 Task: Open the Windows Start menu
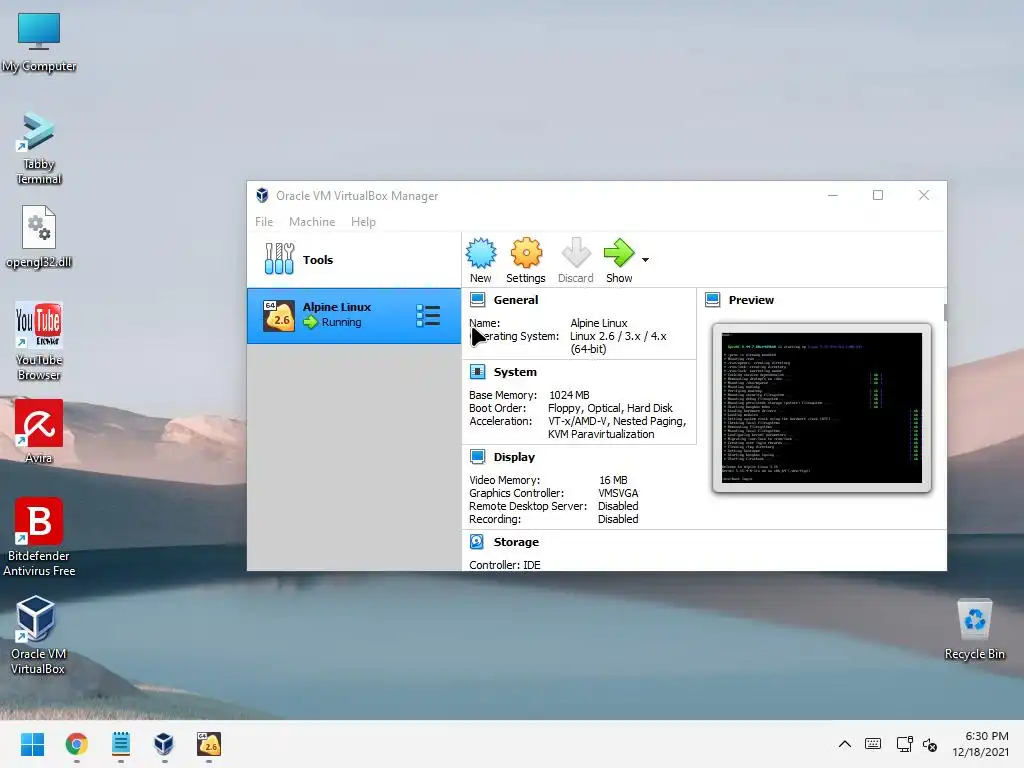[x=32, y=744]
